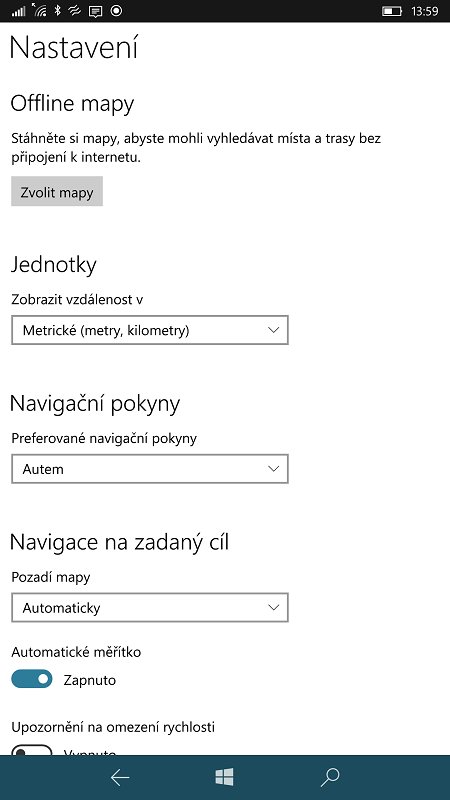Expand the Autem navigation instructions dropdown
The height and width of the screenshot is (800, 450).
(x=150, y=469)
